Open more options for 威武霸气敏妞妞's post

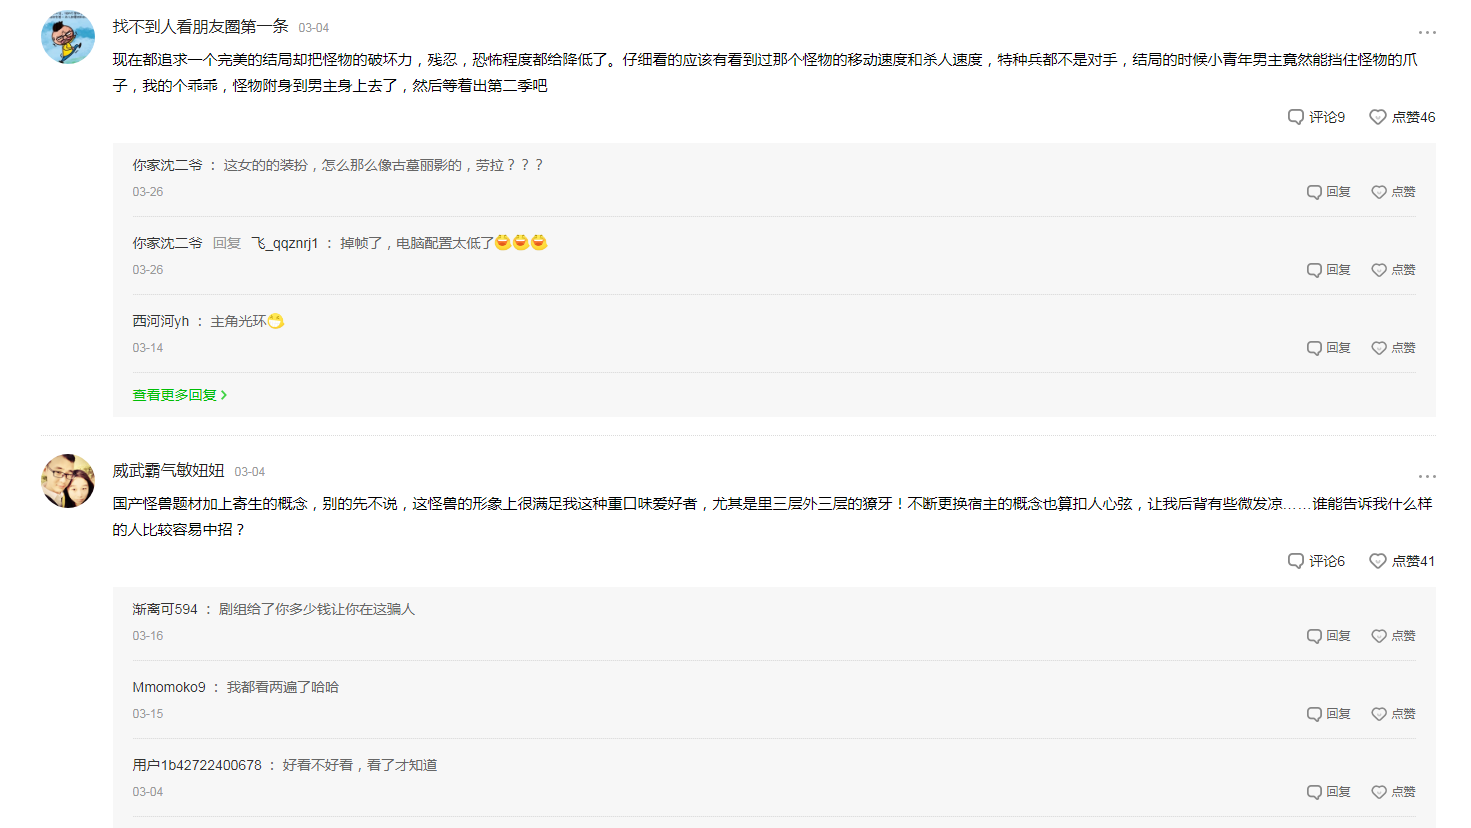(x=1426, y=477)
